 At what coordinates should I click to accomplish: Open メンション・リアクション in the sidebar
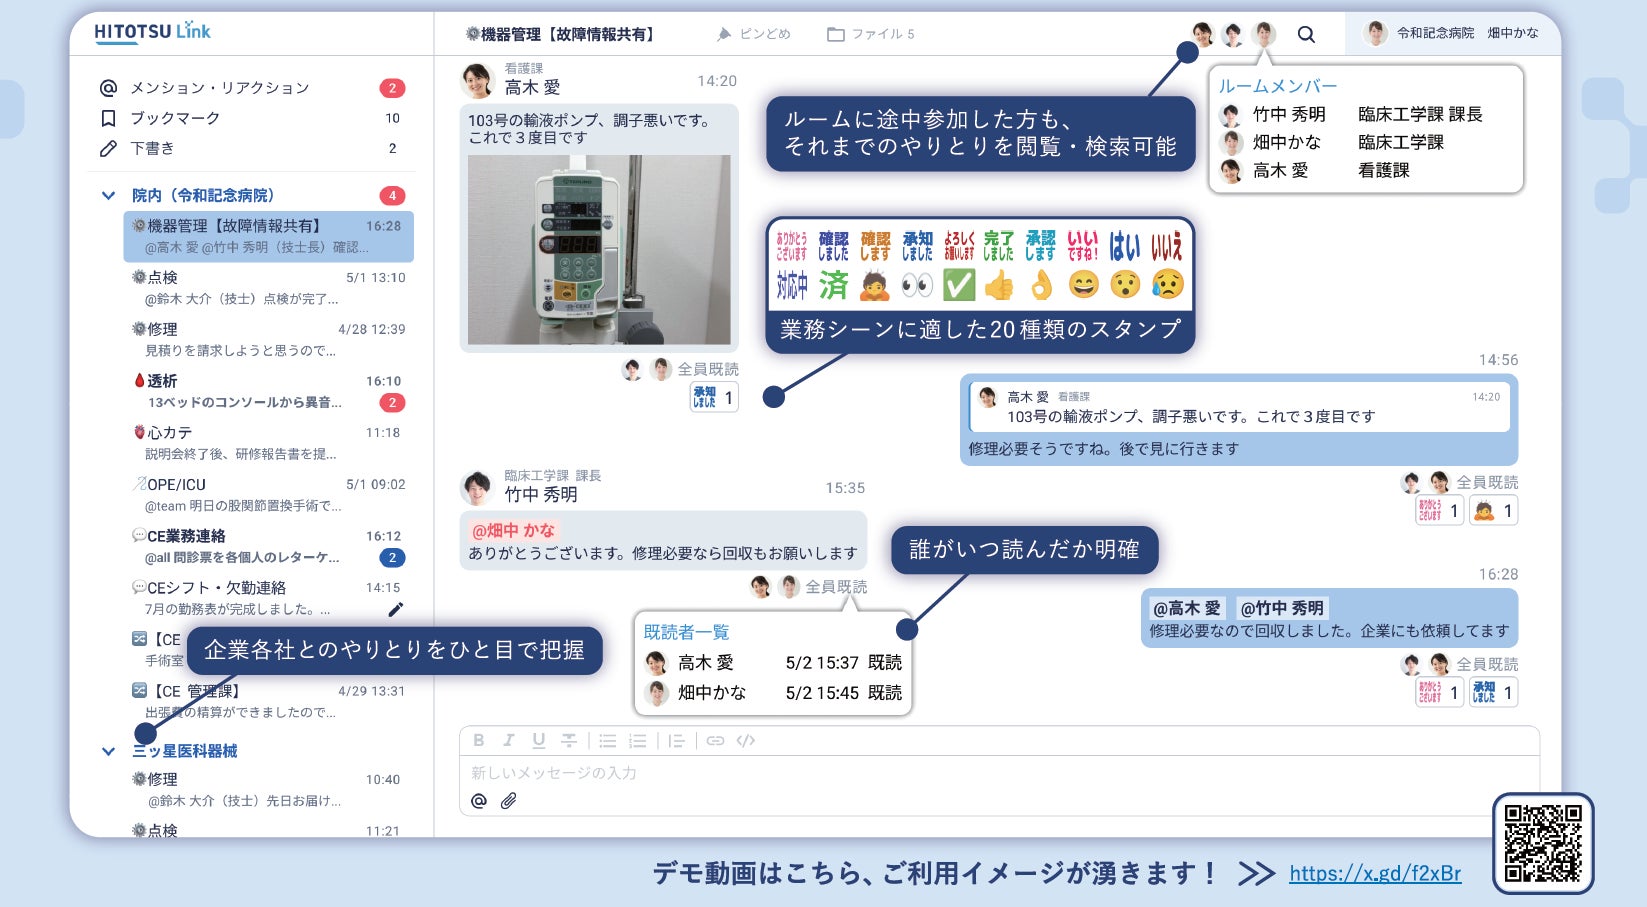coord(220,88)
